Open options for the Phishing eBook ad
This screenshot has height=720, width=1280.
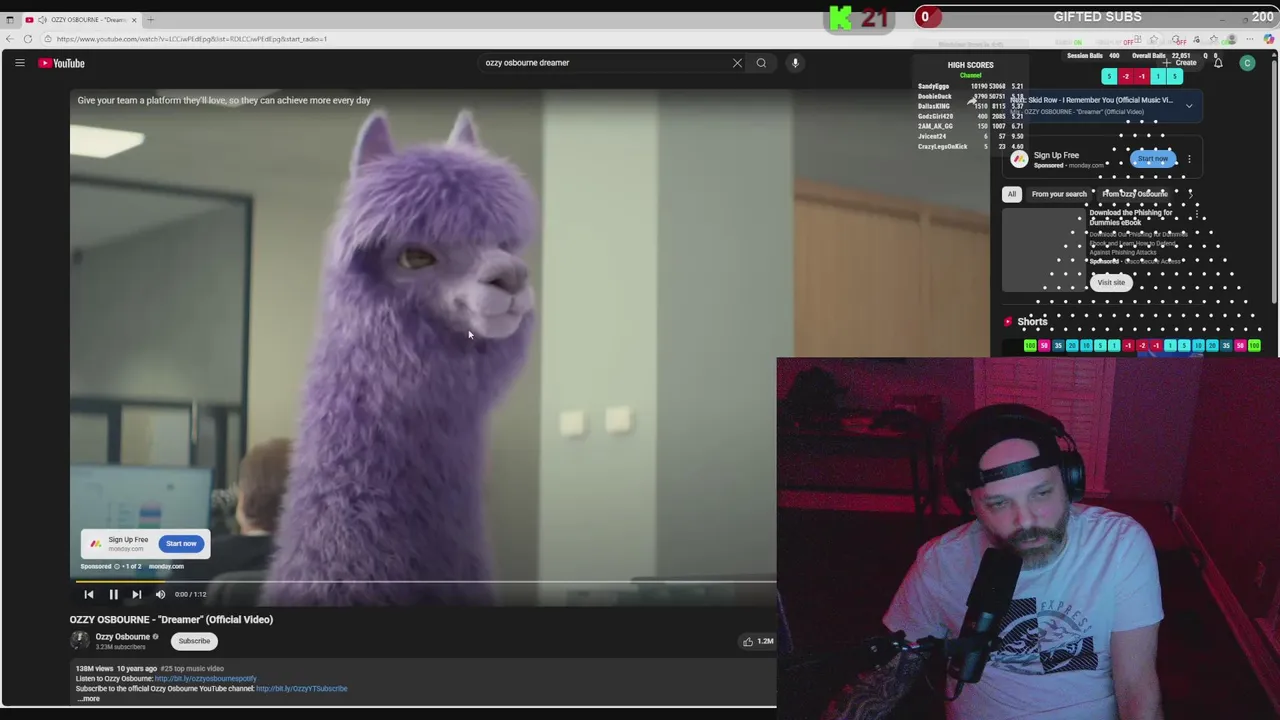point(1196,215)
